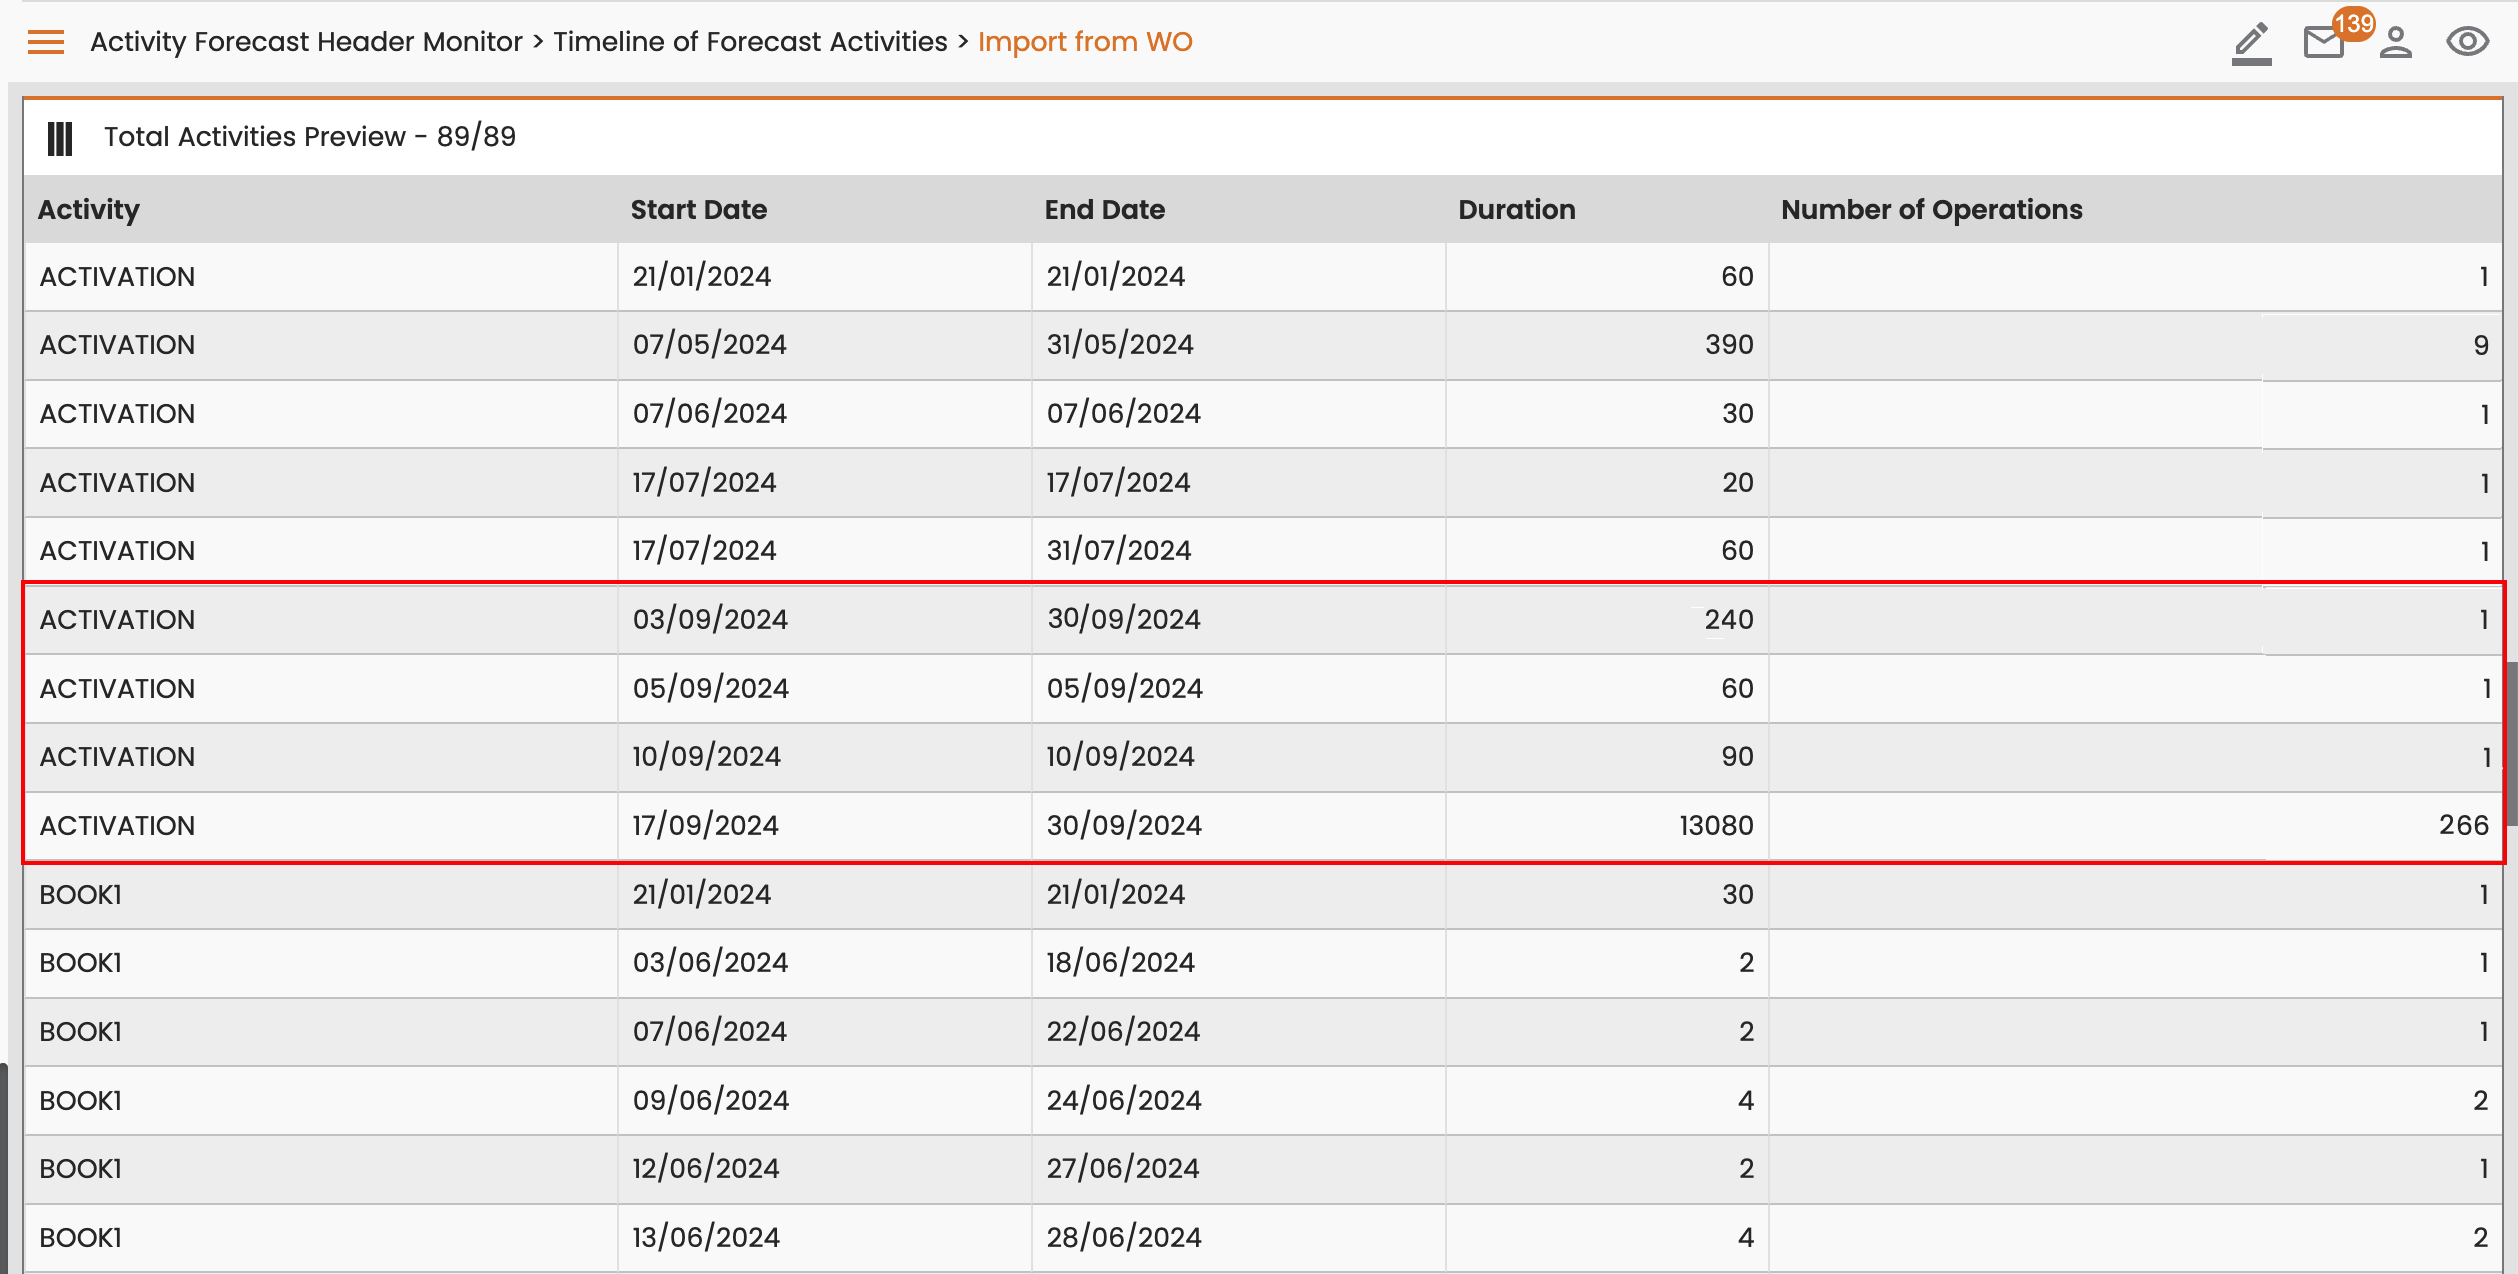Viewport: 2518px width, 1274px height.
Task: Toggle the eye view icon
Action: click(x=2467, y=42)
